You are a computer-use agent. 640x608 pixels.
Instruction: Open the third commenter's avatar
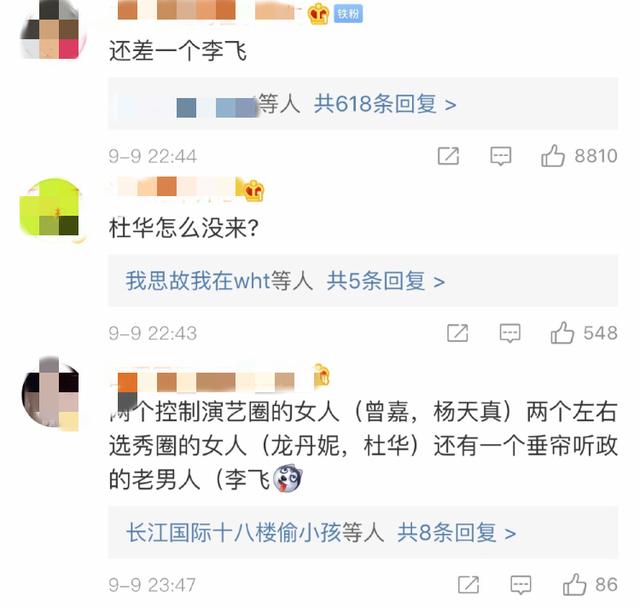(x=51, y=394)
